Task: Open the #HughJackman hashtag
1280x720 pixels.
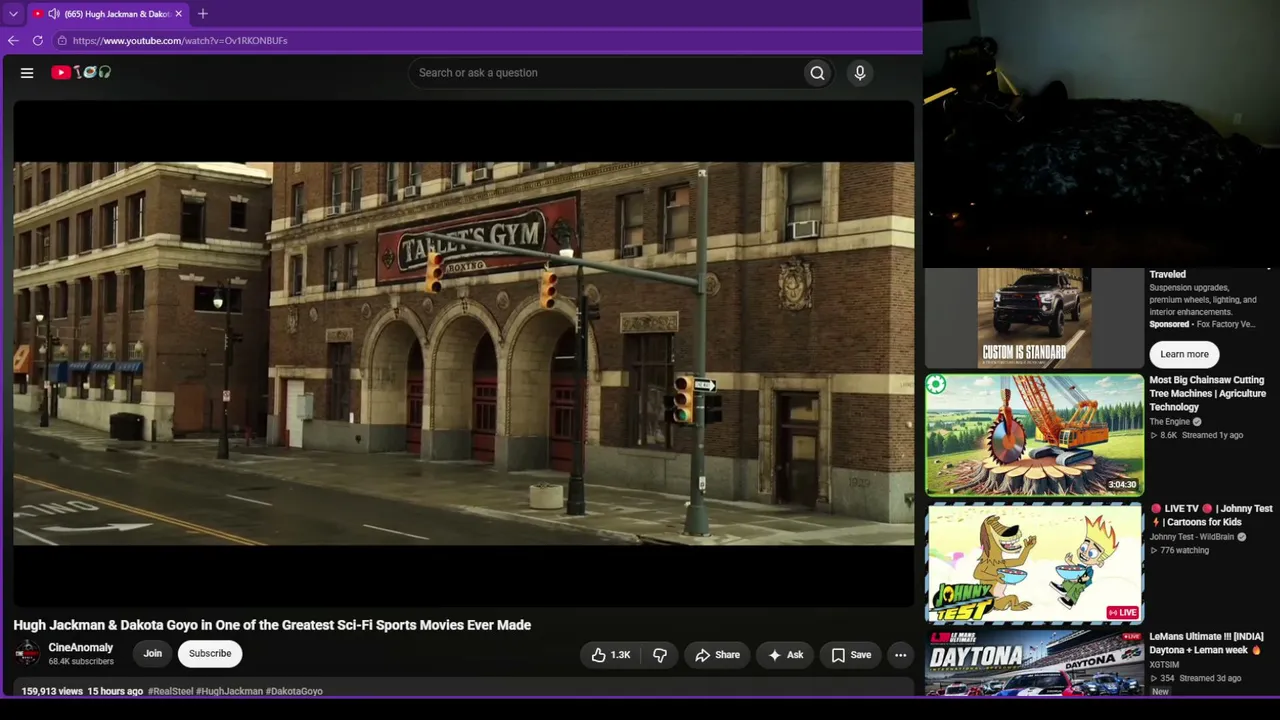Action: click(229, 691)
